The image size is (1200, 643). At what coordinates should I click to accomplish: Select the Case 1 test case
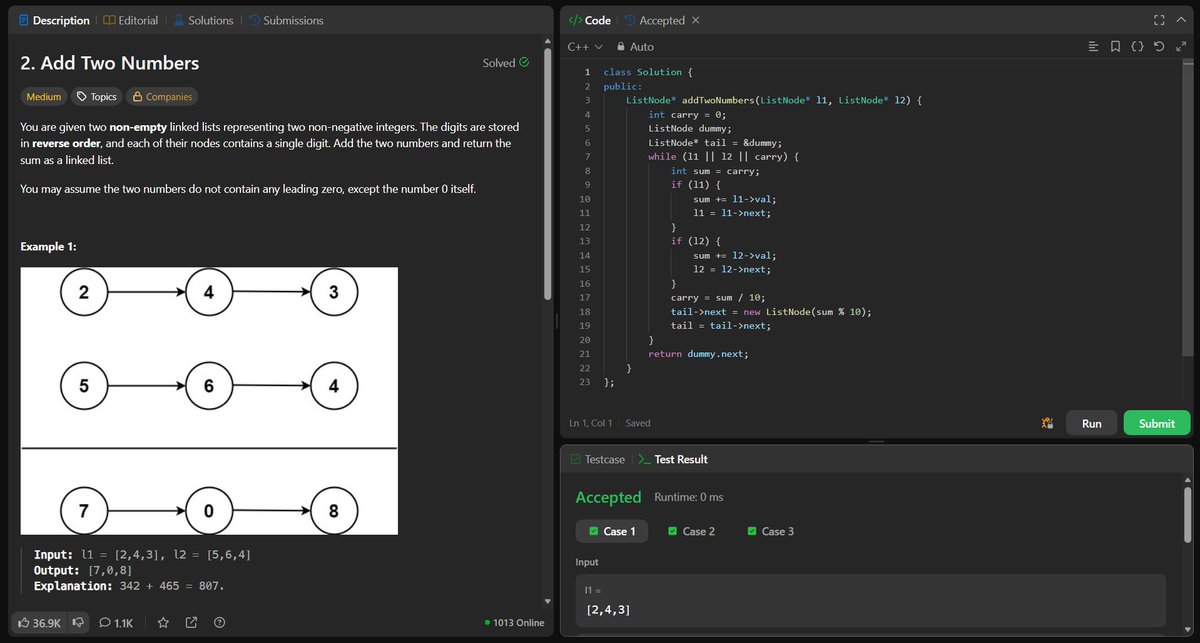coord(611,531)
